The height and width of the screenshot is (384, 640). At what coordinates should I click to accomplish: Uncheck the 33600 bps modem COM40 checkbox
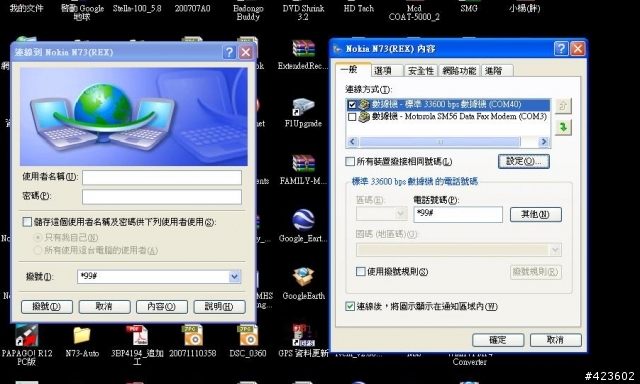pyautogui.click(x=352, y=105)
